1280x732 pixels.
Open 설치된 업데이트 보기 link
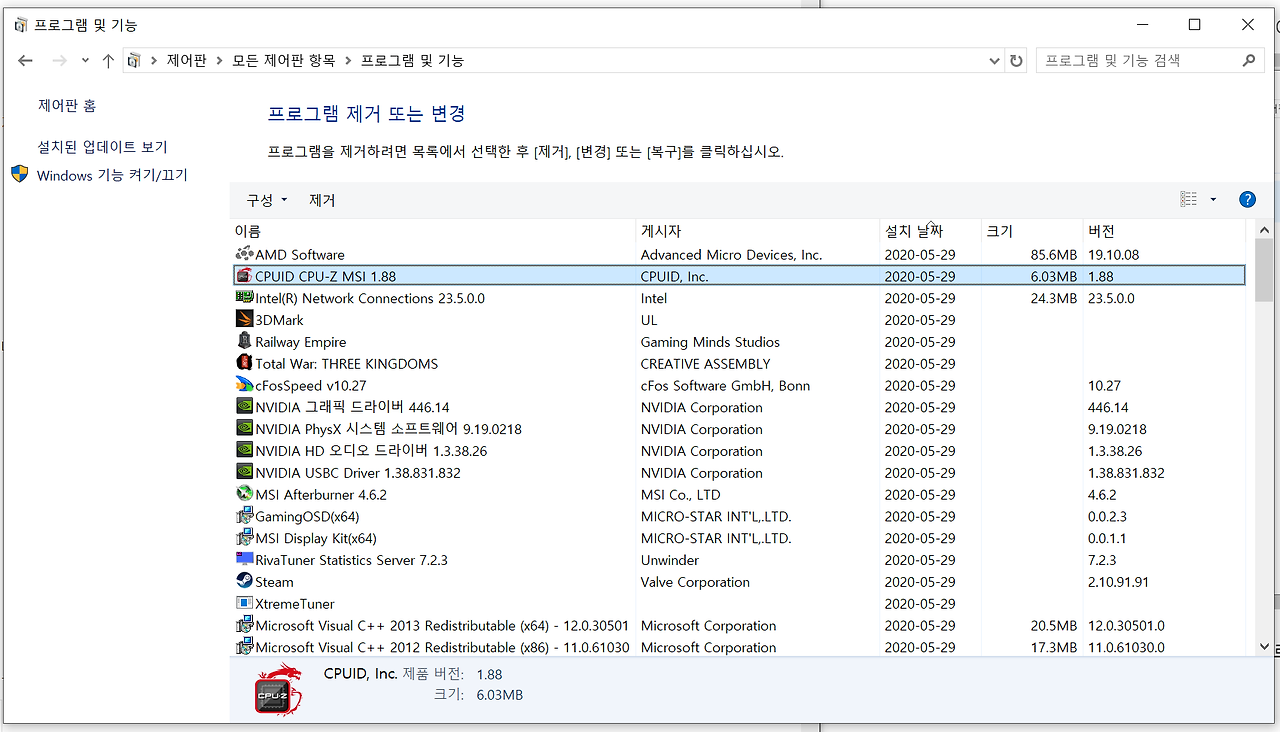point(103,147)
